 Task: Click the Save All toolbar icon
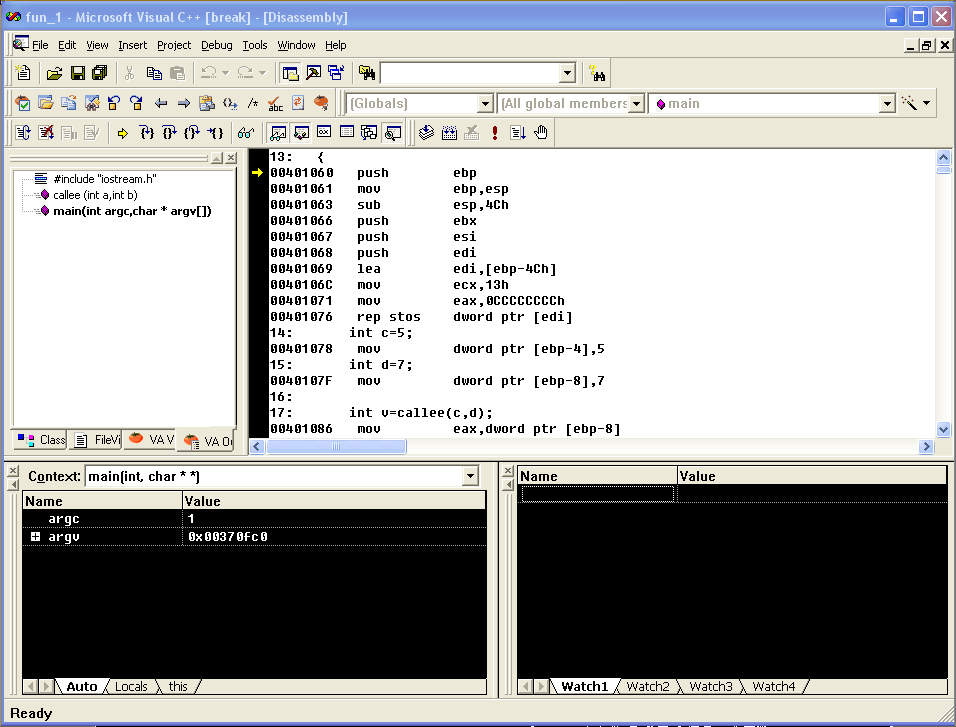[x=99, y=73]
